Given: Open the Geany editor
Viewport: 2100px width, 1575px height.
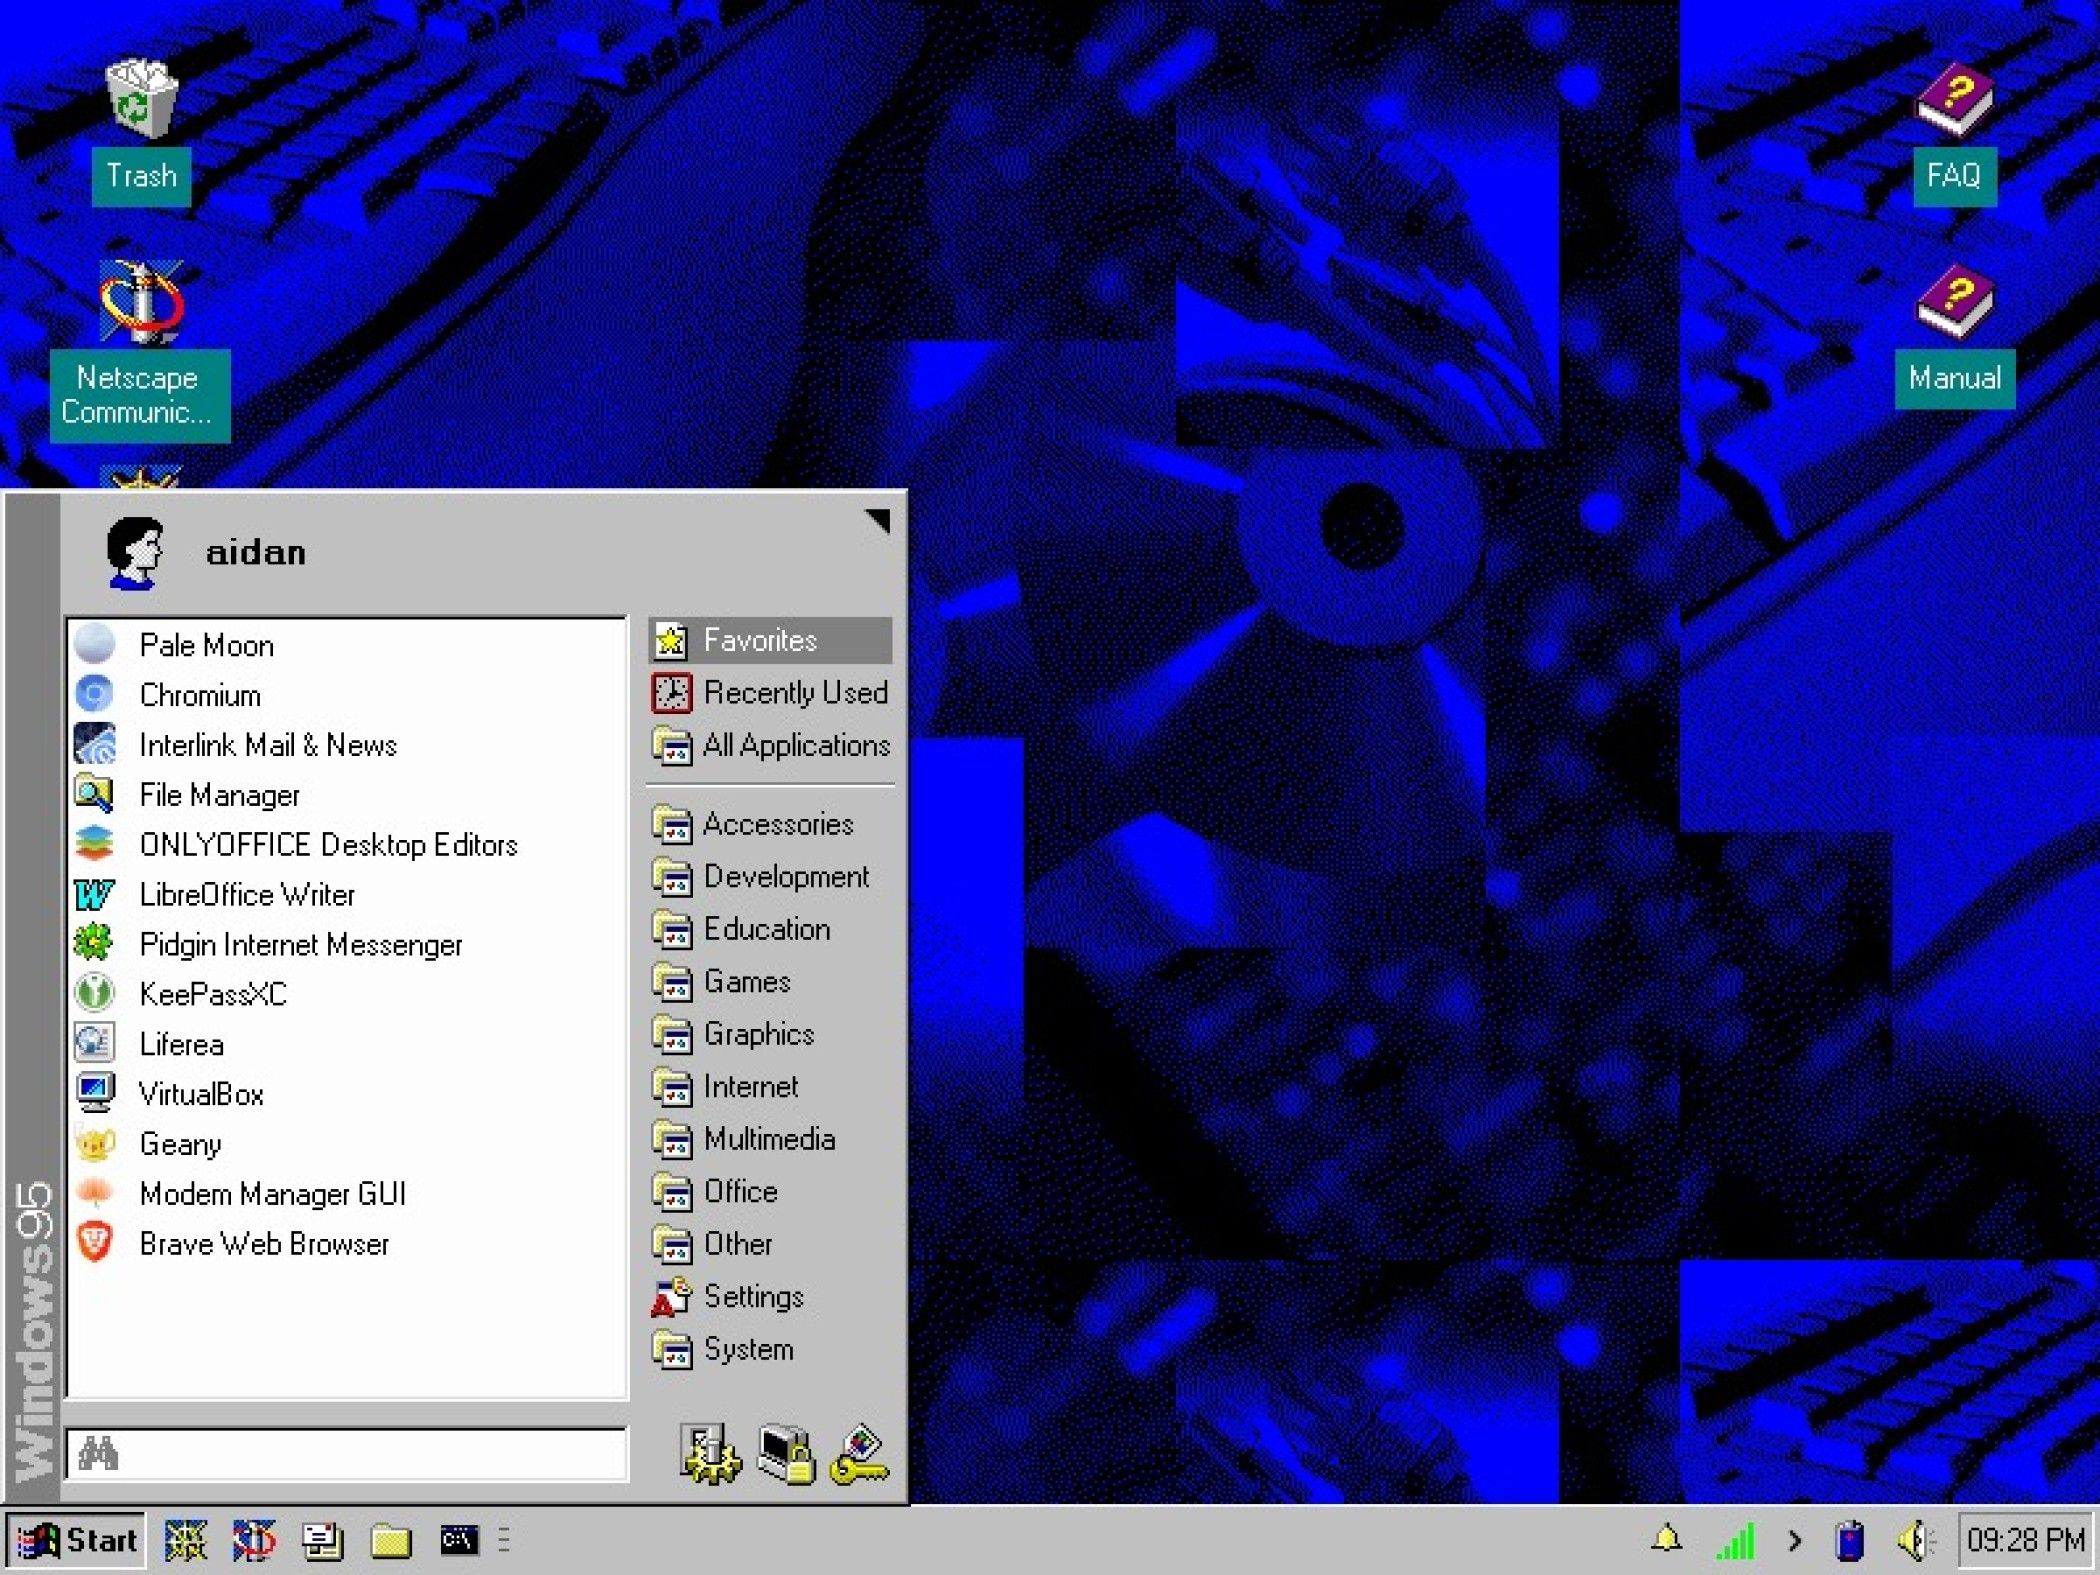Looking at the screenshot, I should pos(180,1144).
